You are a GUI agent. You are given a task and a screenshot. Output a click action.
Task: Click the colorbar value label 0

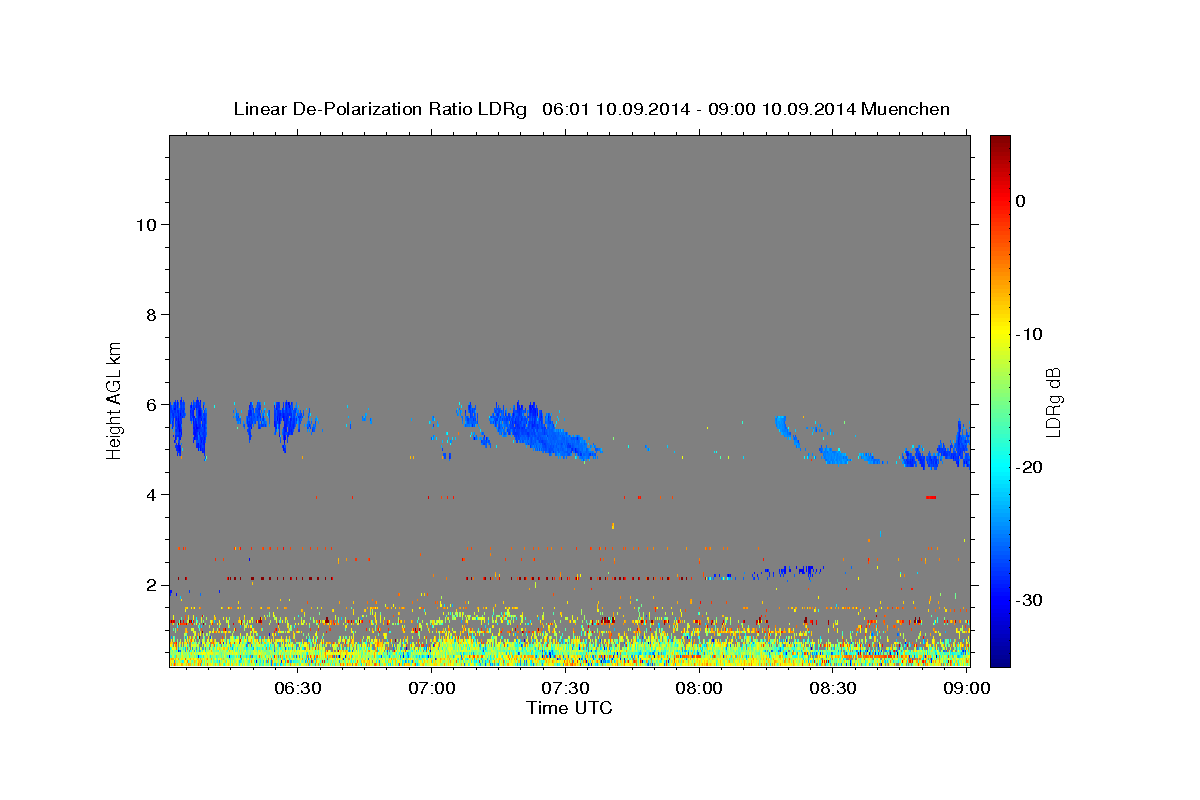1021,201
